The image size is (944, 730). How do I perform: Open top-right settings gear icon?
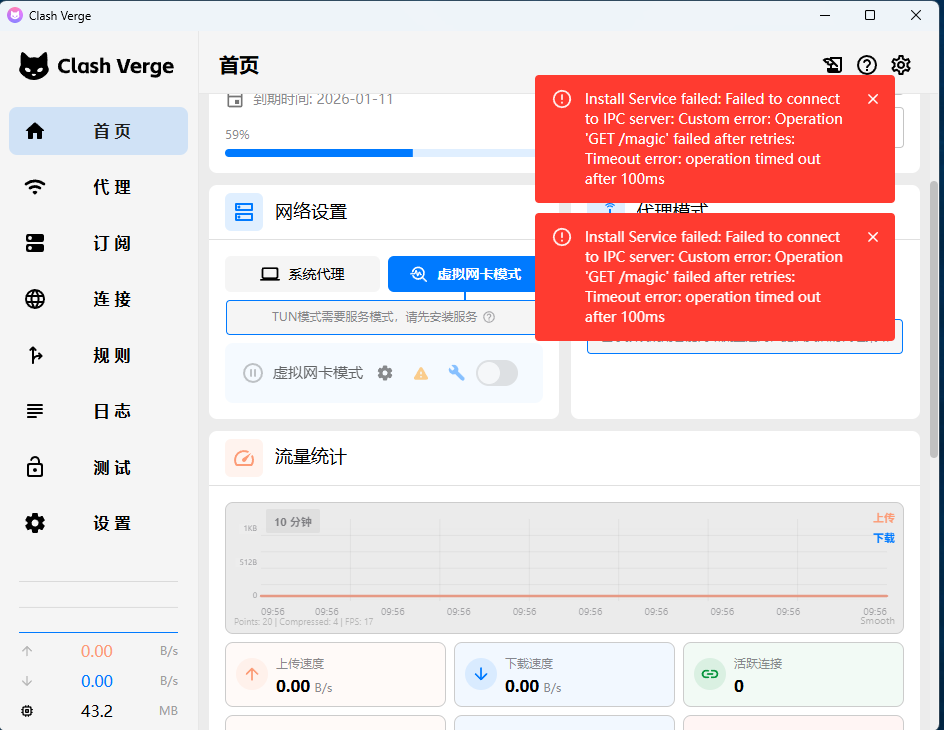[x=901, y=64]
